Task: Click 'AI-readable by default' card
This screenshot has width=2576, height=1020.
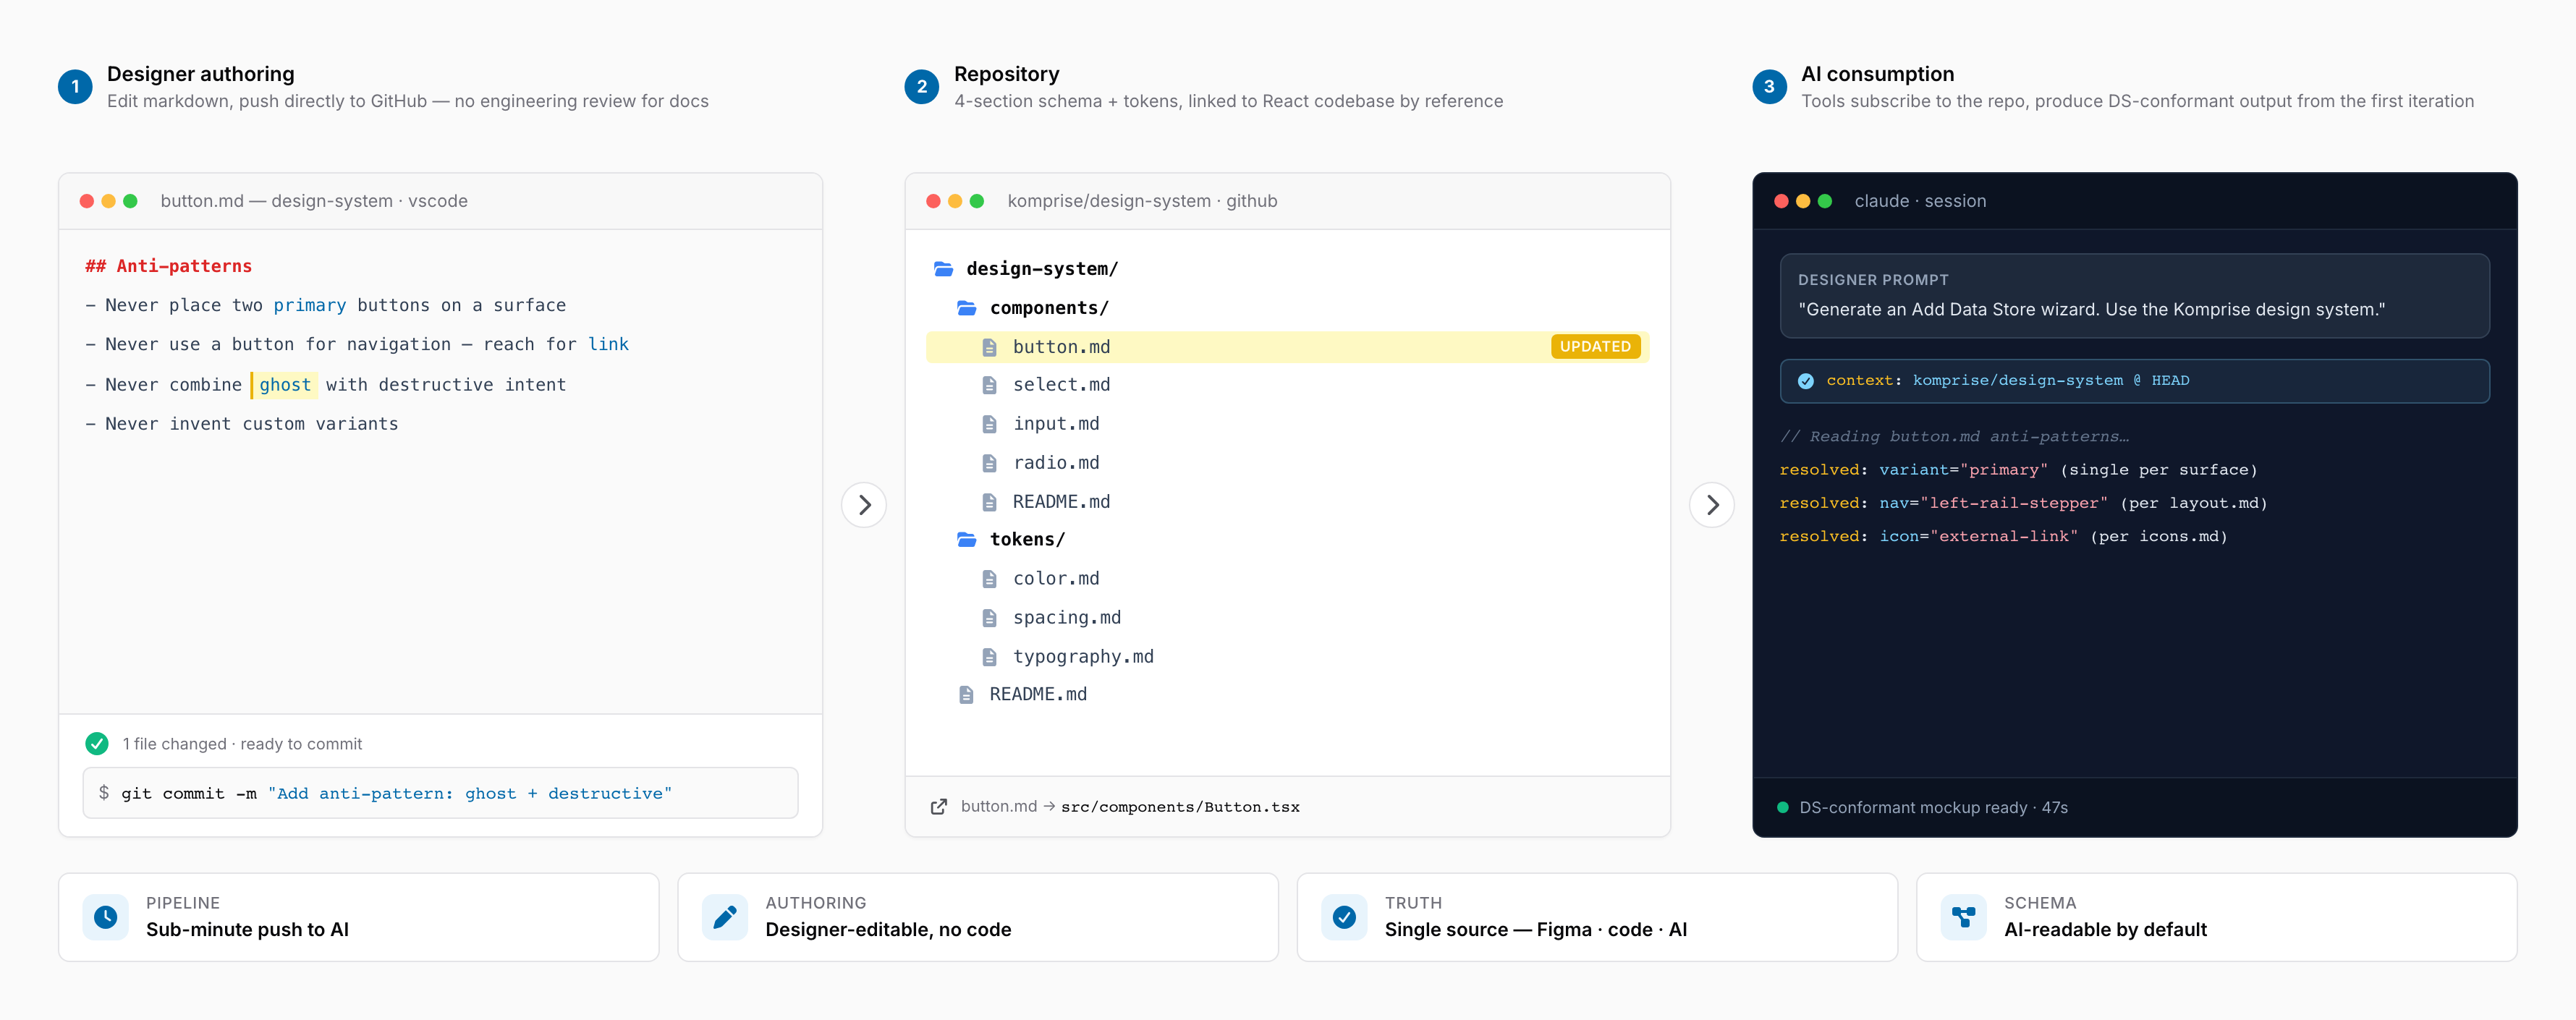Action: pos(2216,917)
